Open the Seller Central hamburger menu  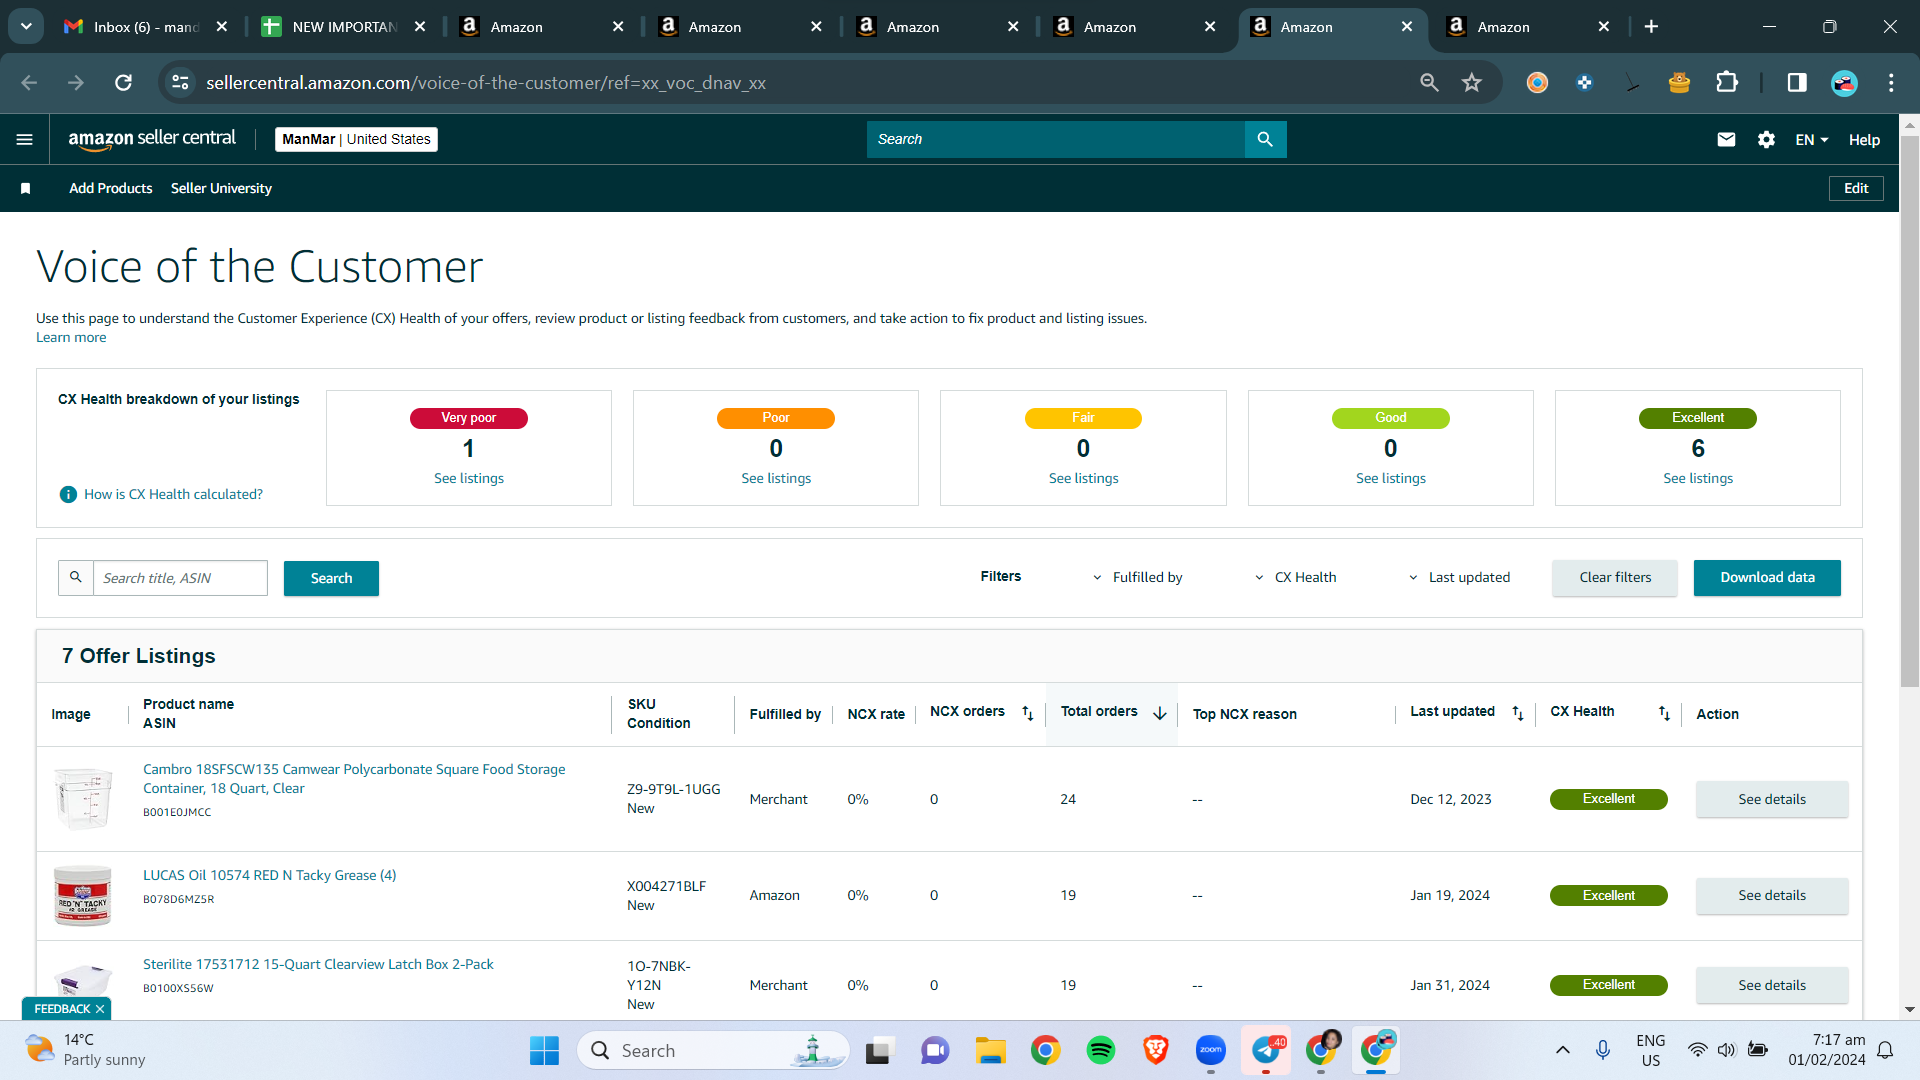click(25, 140)
